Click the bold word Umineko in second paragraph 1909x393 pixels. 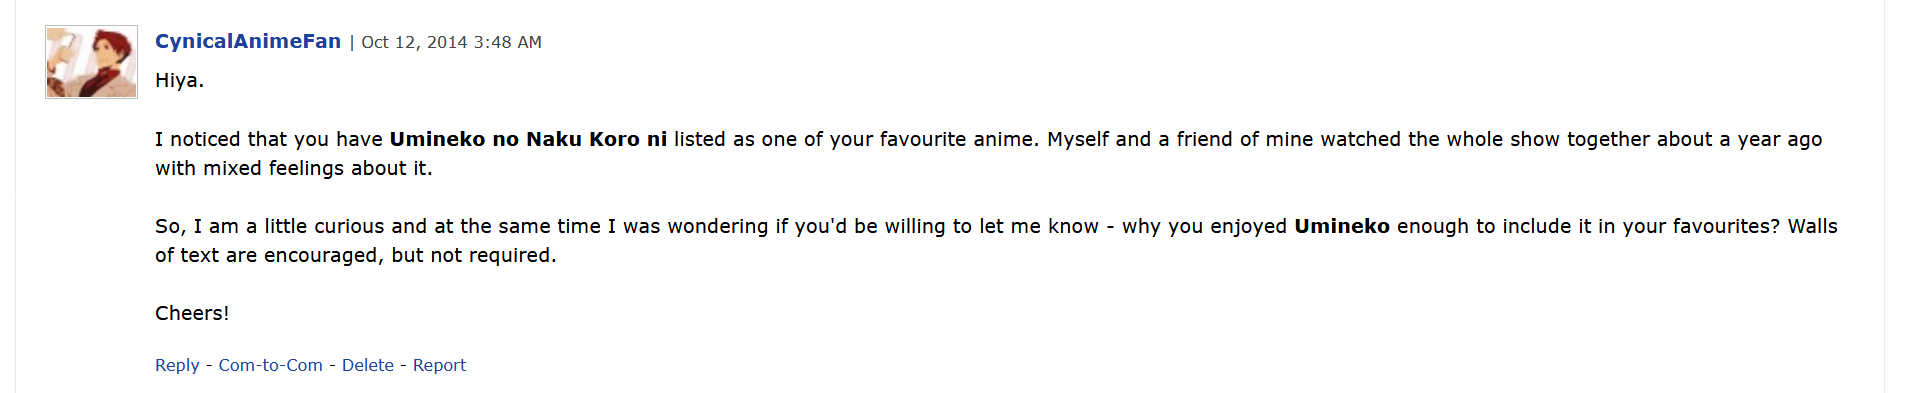point(1342,226)
